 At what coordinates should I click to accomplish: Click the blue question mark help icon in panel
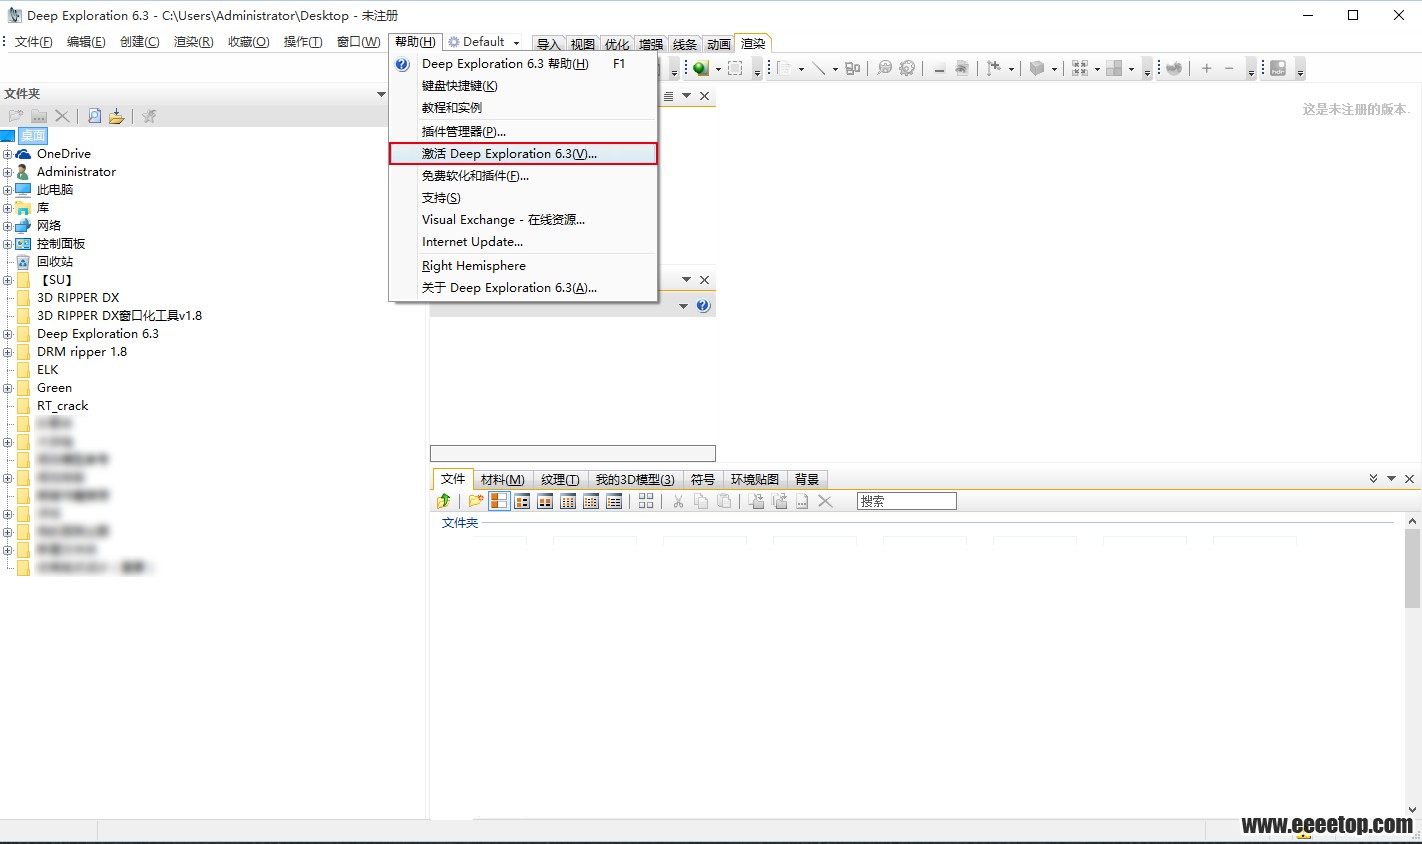tap(703, 306)
